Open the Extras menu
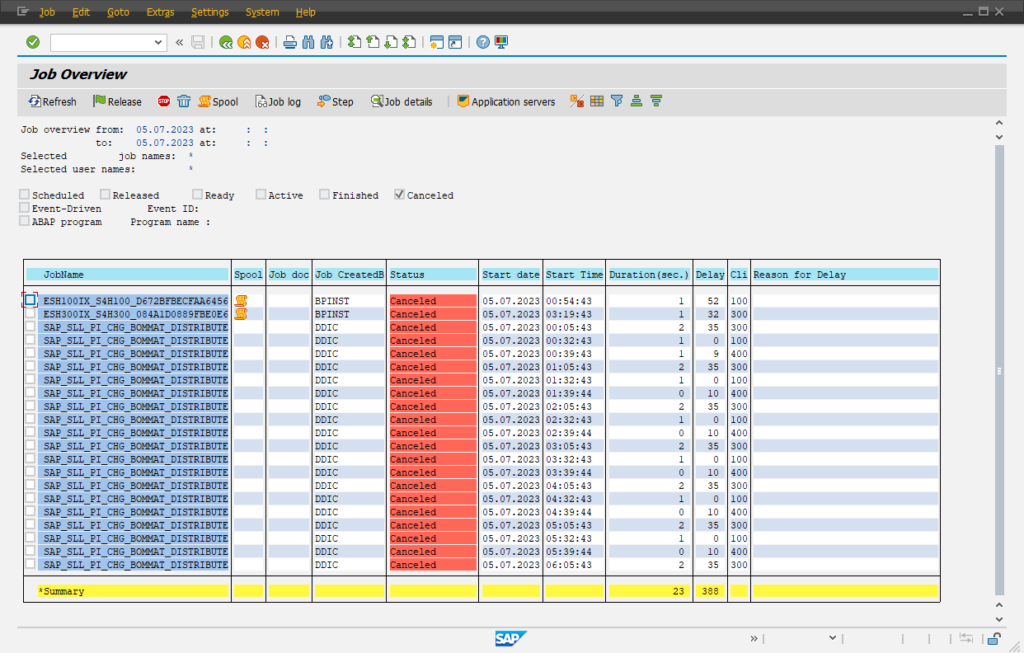 pos(160,12)
